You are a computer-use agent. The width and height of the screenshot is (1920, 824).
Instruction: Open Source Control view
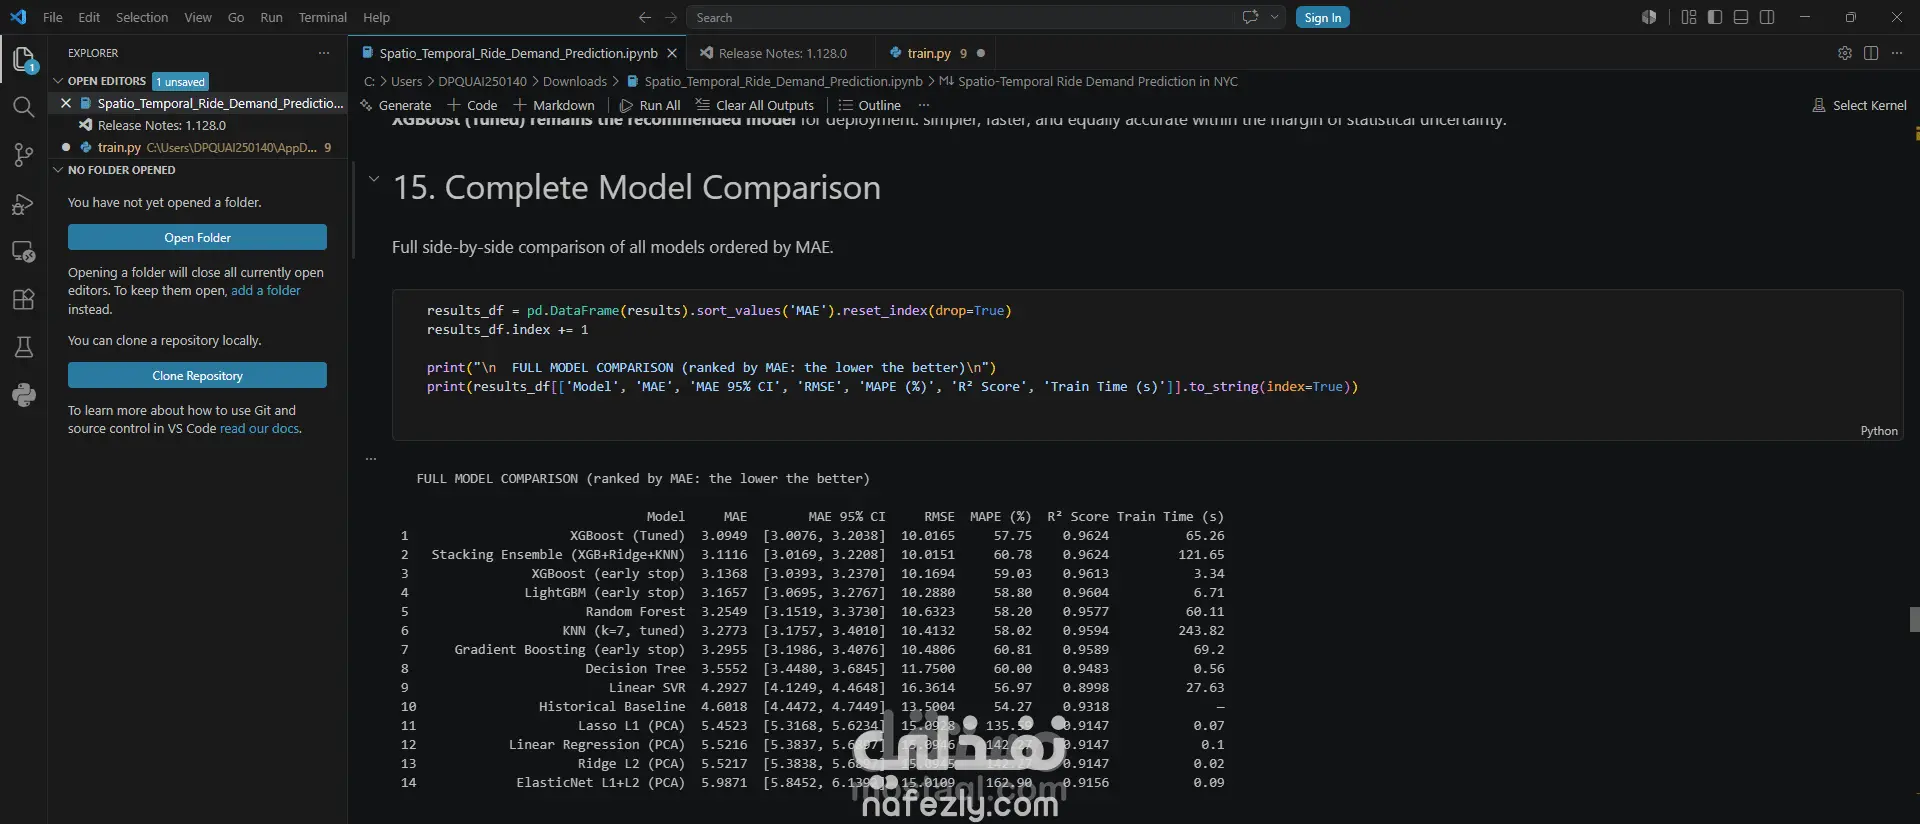[24, 155]
